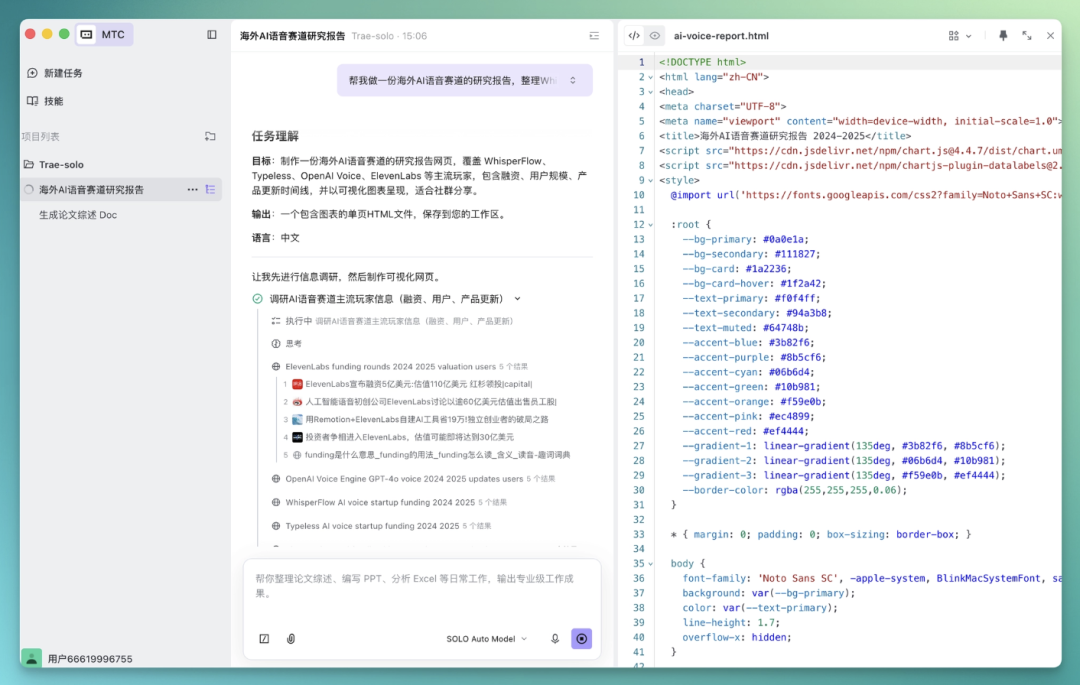Click the globe icon beside WhisperFlow search
This screenshot has width=1080, height=685.
coord(276,503)
